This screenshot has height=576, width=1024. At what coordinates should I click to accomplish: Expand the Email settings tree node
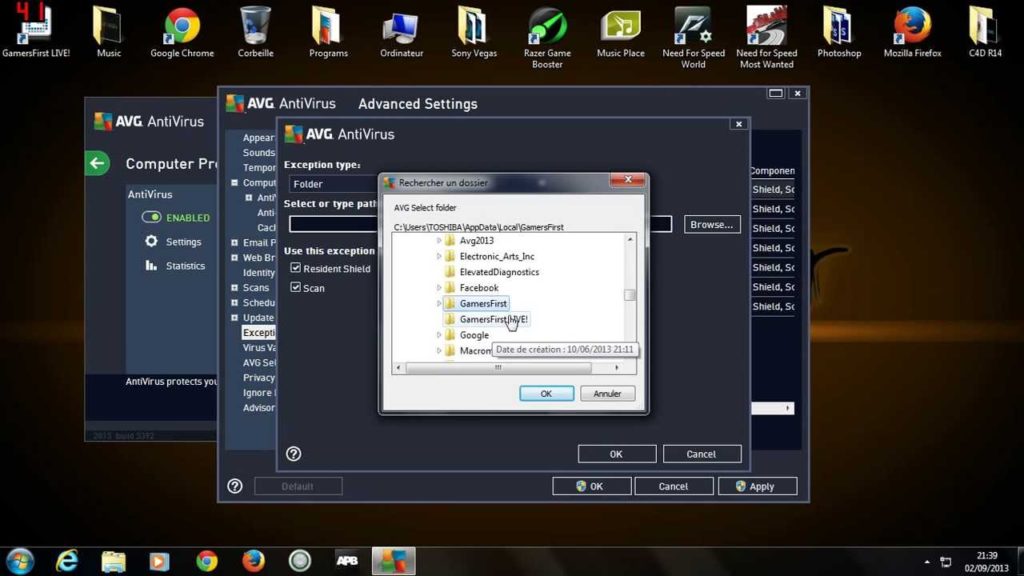[x=234, y=242]
